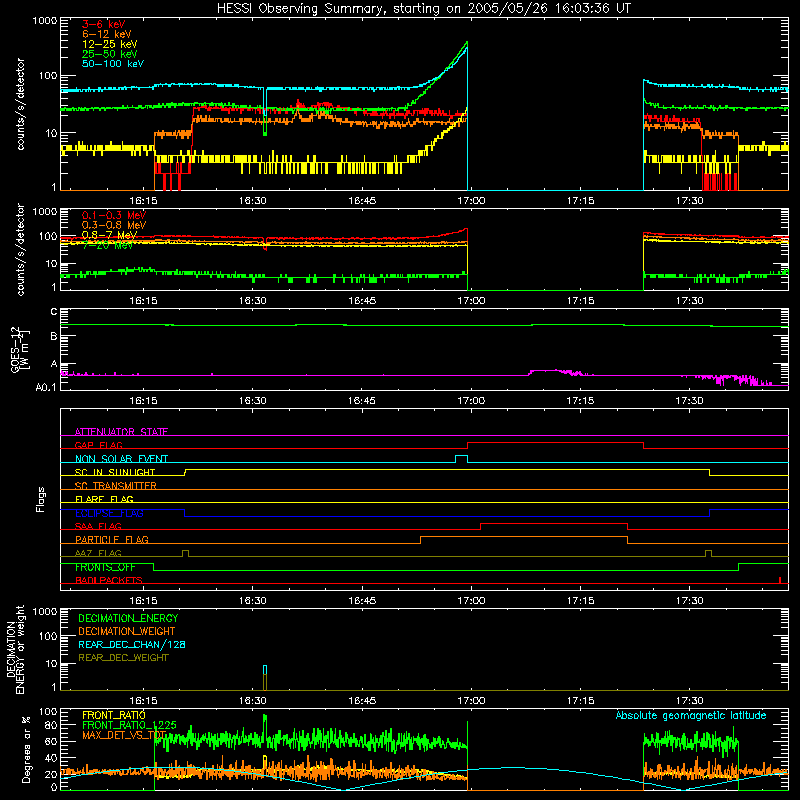
Task: Select the SAA_FLAG label
Action: click(x=98, y=526)
